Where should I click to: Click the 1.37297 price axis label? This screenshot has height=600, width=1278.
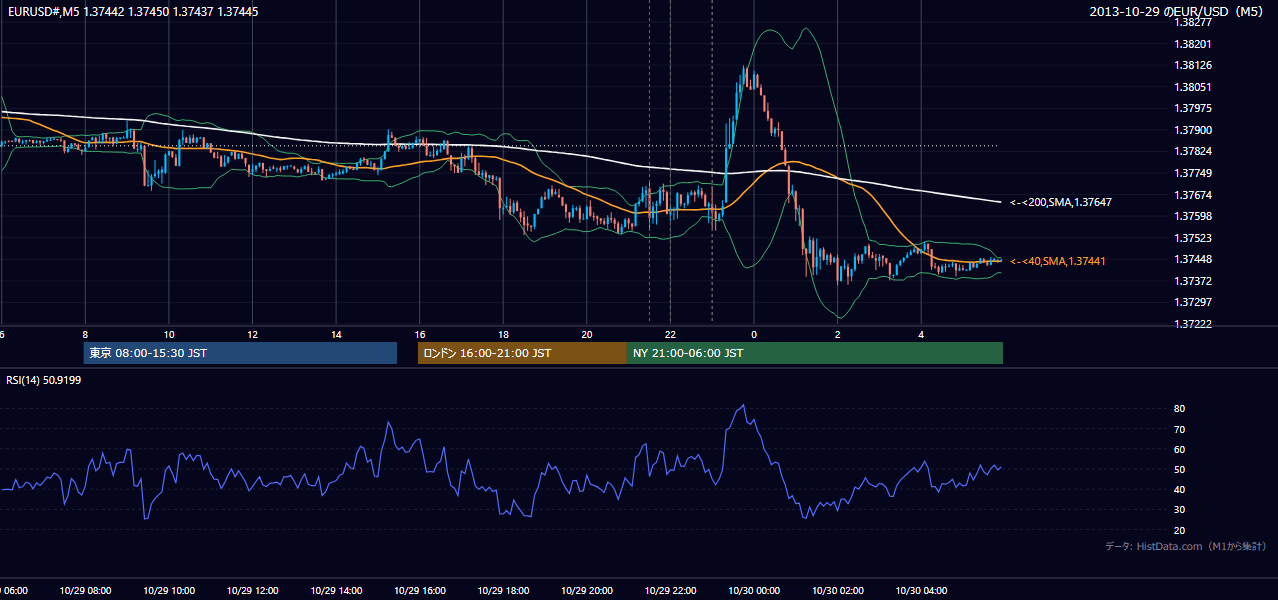1194,302
